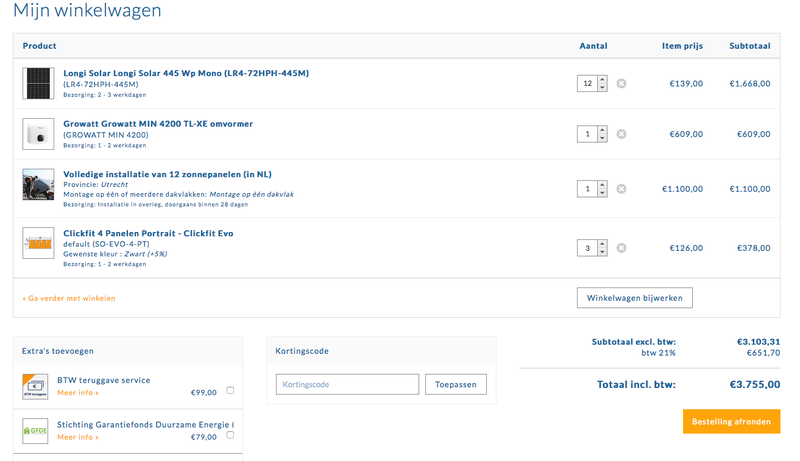Viewport: 800px width, 461px height.
Task: Enable BTW teruggave service checkbox
Action: tap(230, 390)
